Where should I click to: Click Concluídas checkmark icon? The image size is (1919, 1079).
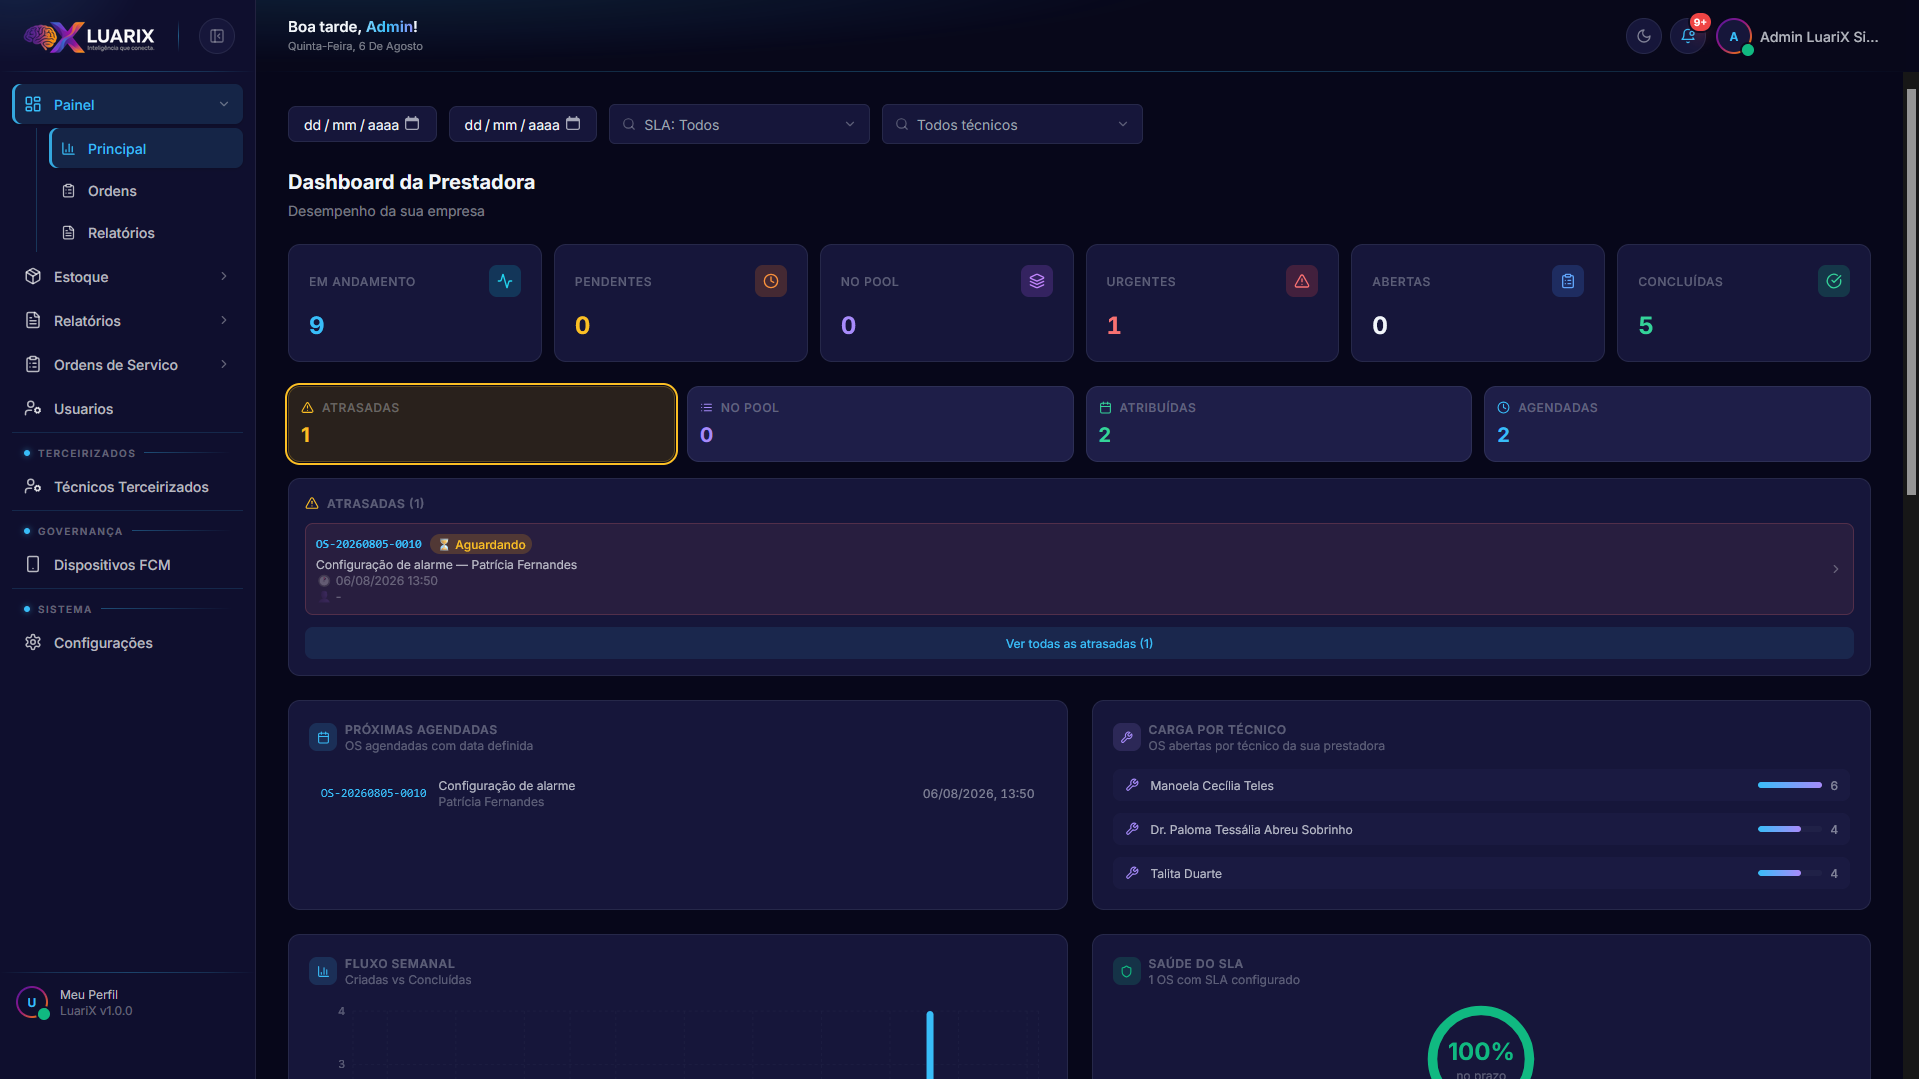click(1834, 281)
